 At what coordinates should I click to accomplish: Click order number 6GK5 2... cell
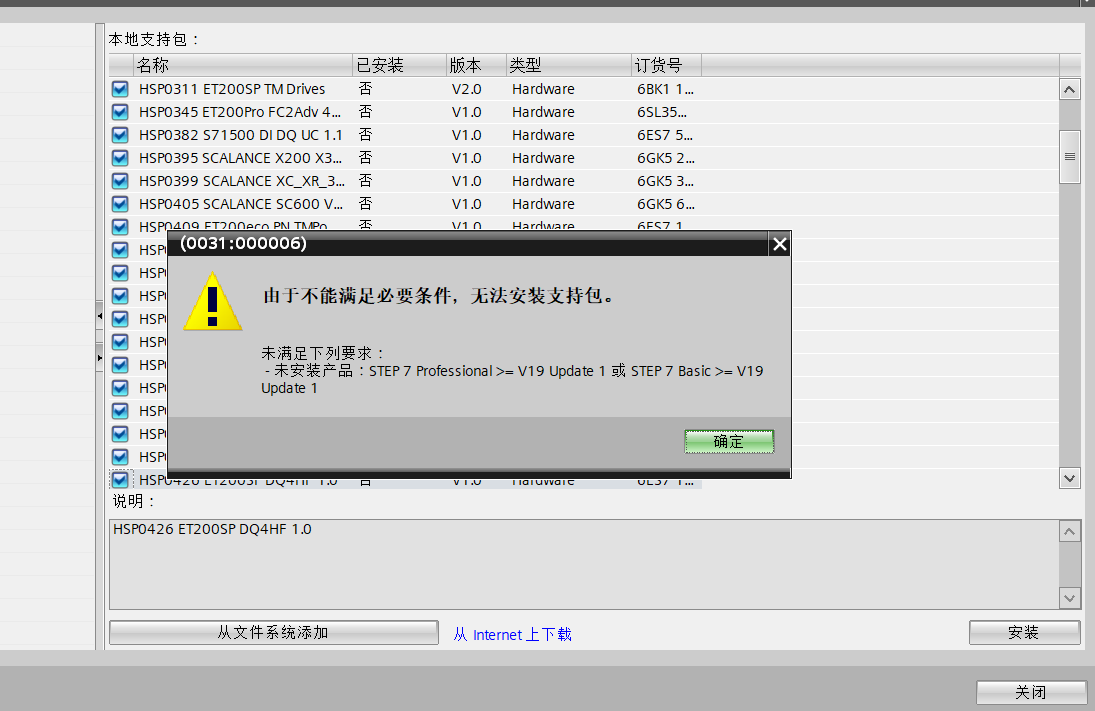[666, 159]
